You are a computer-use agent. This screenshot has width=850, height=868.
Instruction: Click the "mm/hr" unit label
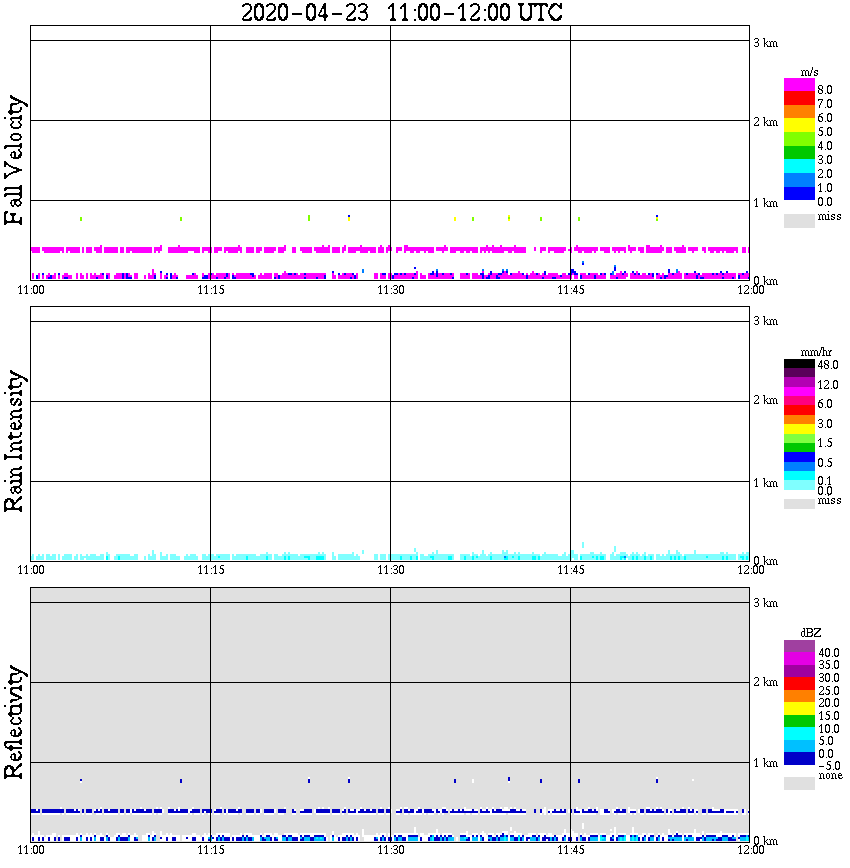(x=816, y=352)
